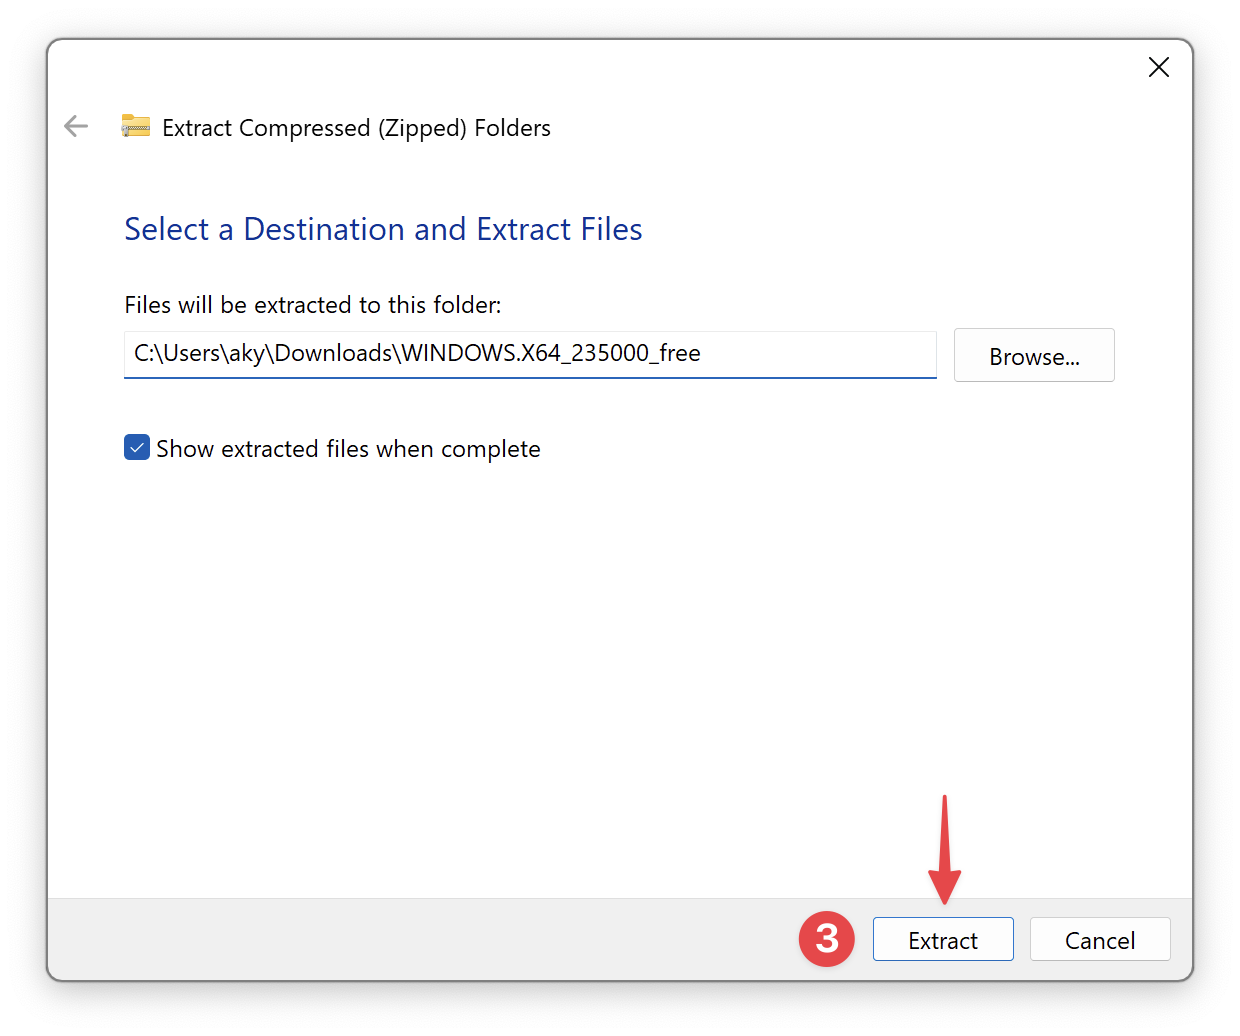This screenshot has height=1036, width=1240.
Task: Click the back arrow icon
Action: (76, 126)
